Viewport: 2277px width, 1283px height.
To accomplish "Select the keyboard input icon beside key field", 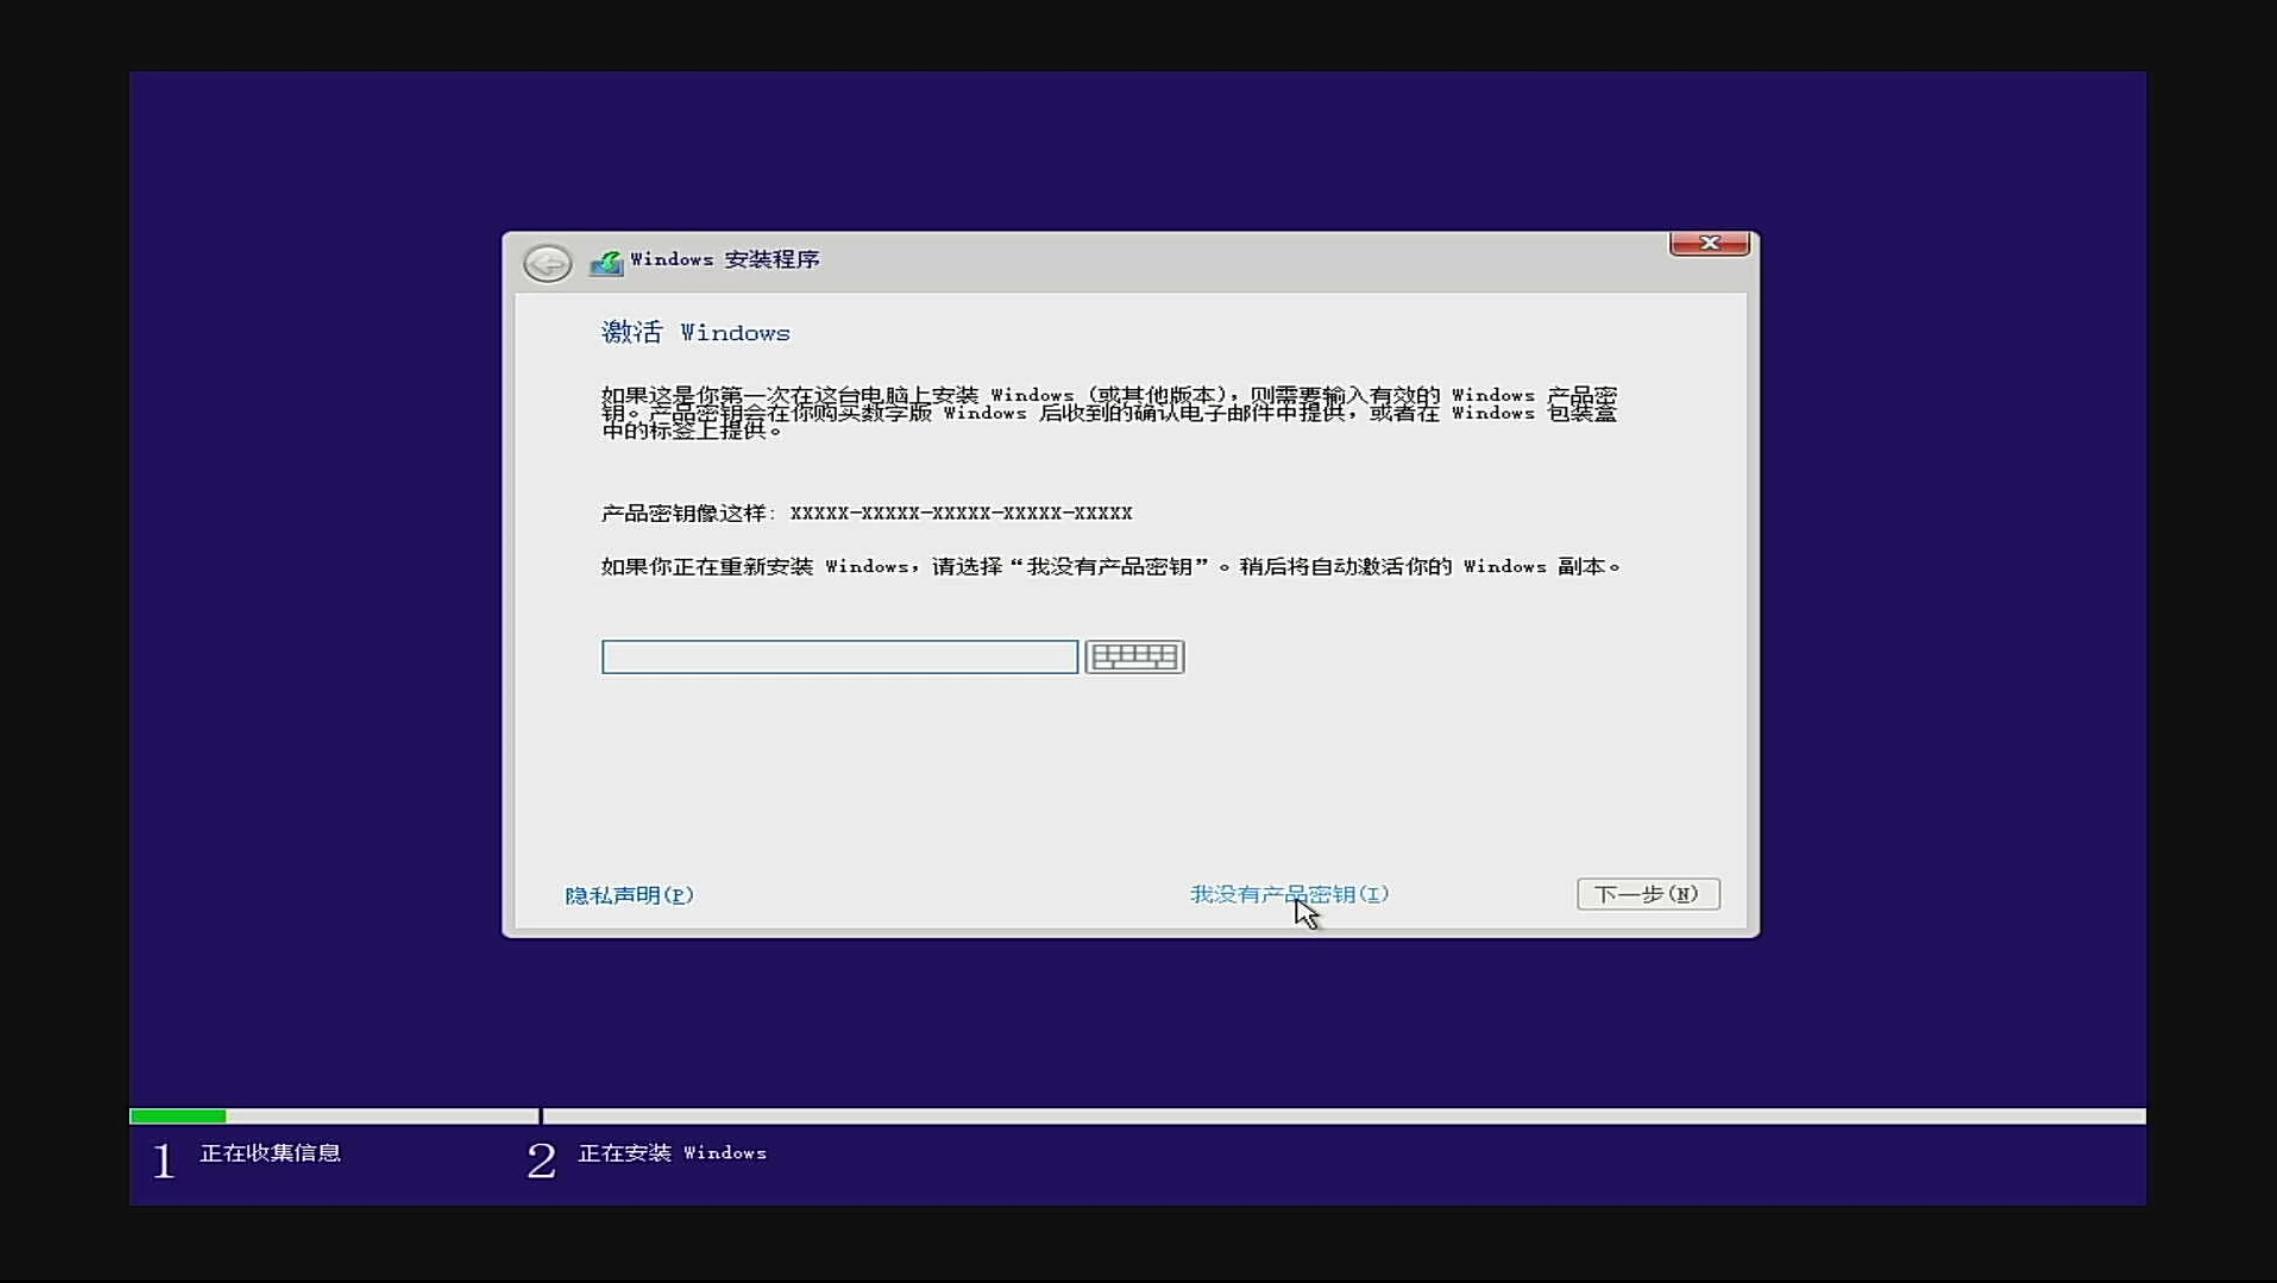I will (1135, 657).
